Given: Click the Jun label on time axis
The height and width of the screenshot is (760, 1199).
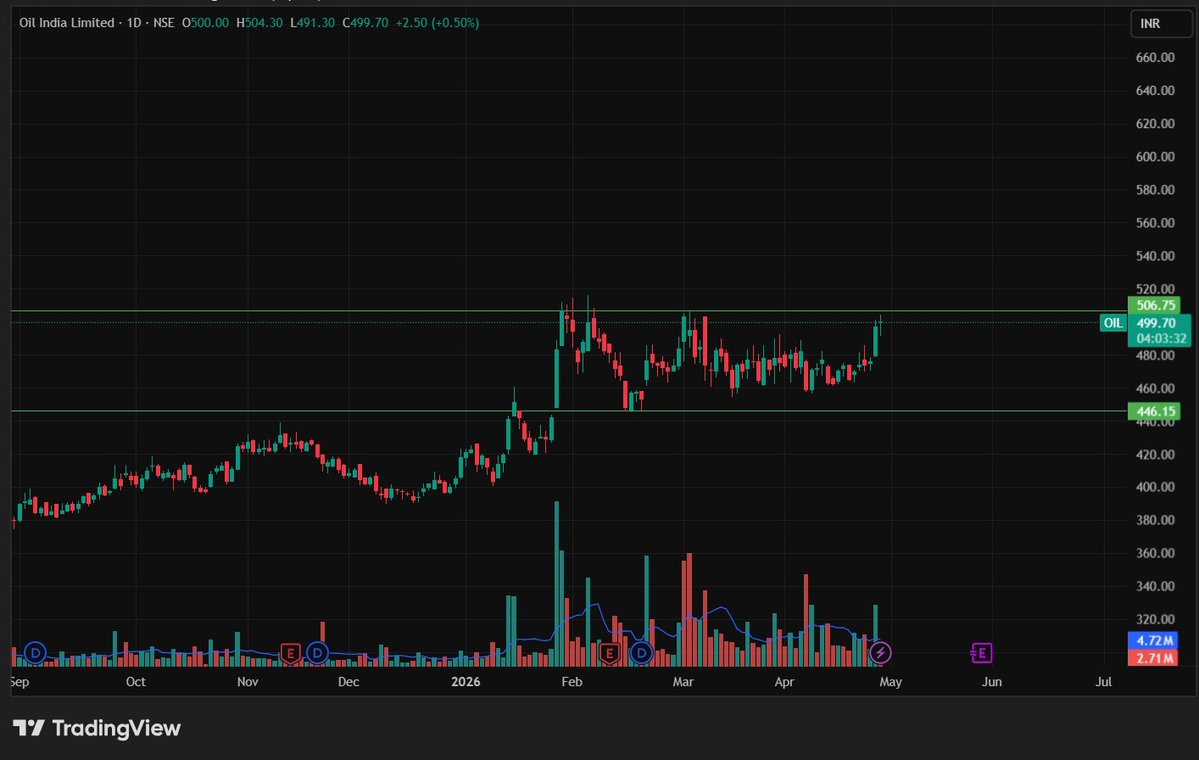Looking at the screenshot, I should [x=992, y=681].
